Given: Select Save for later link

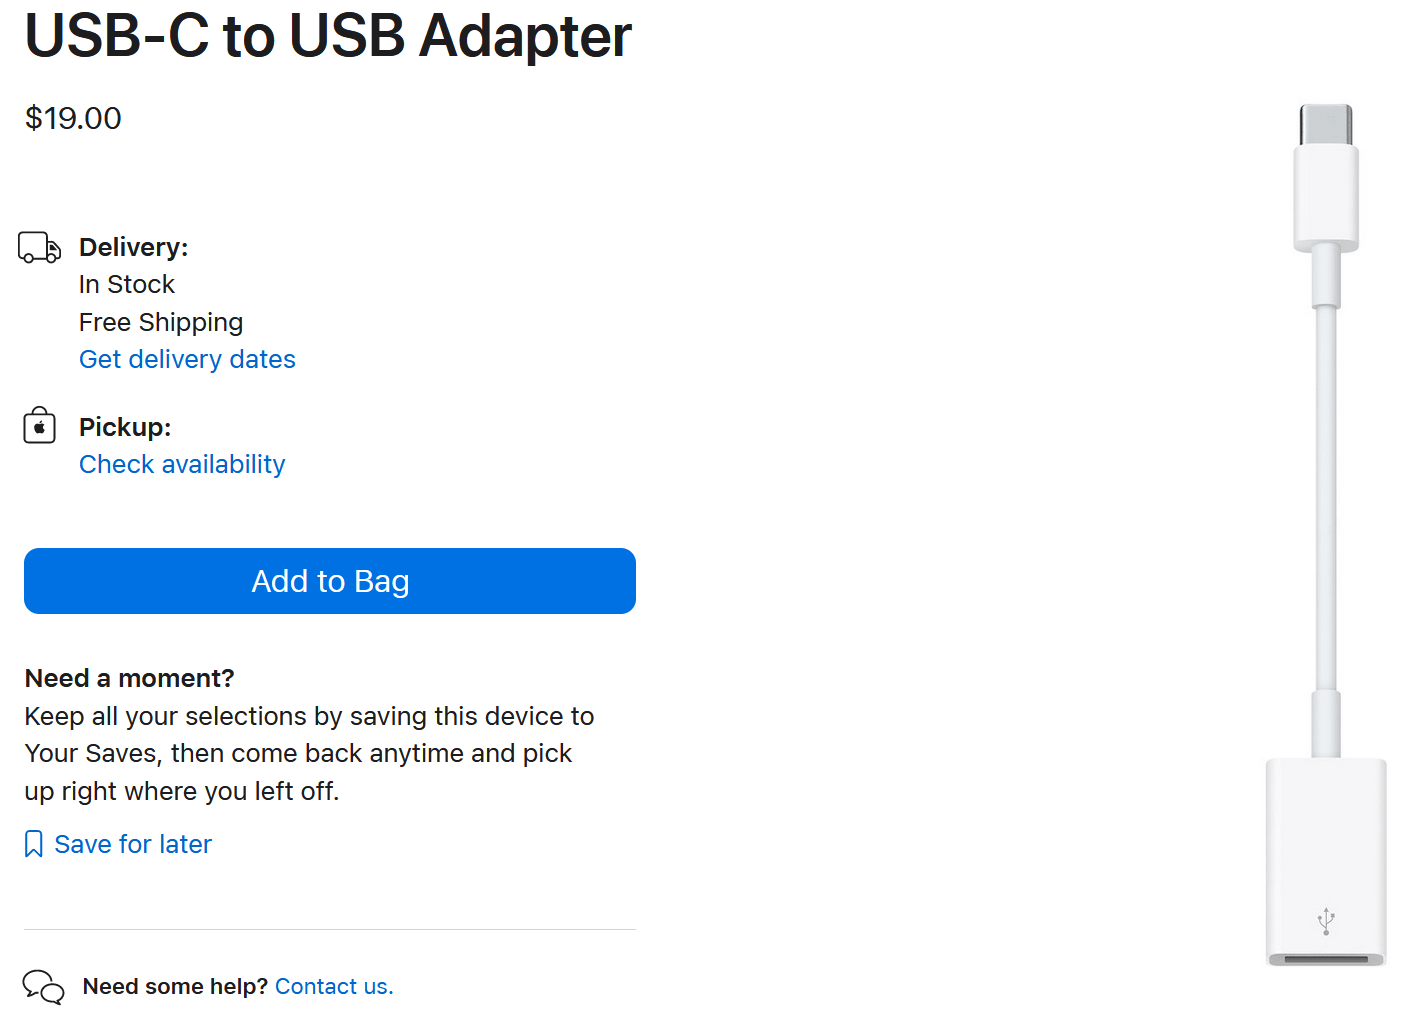Looking at the screenshot, I should point(133,844).
